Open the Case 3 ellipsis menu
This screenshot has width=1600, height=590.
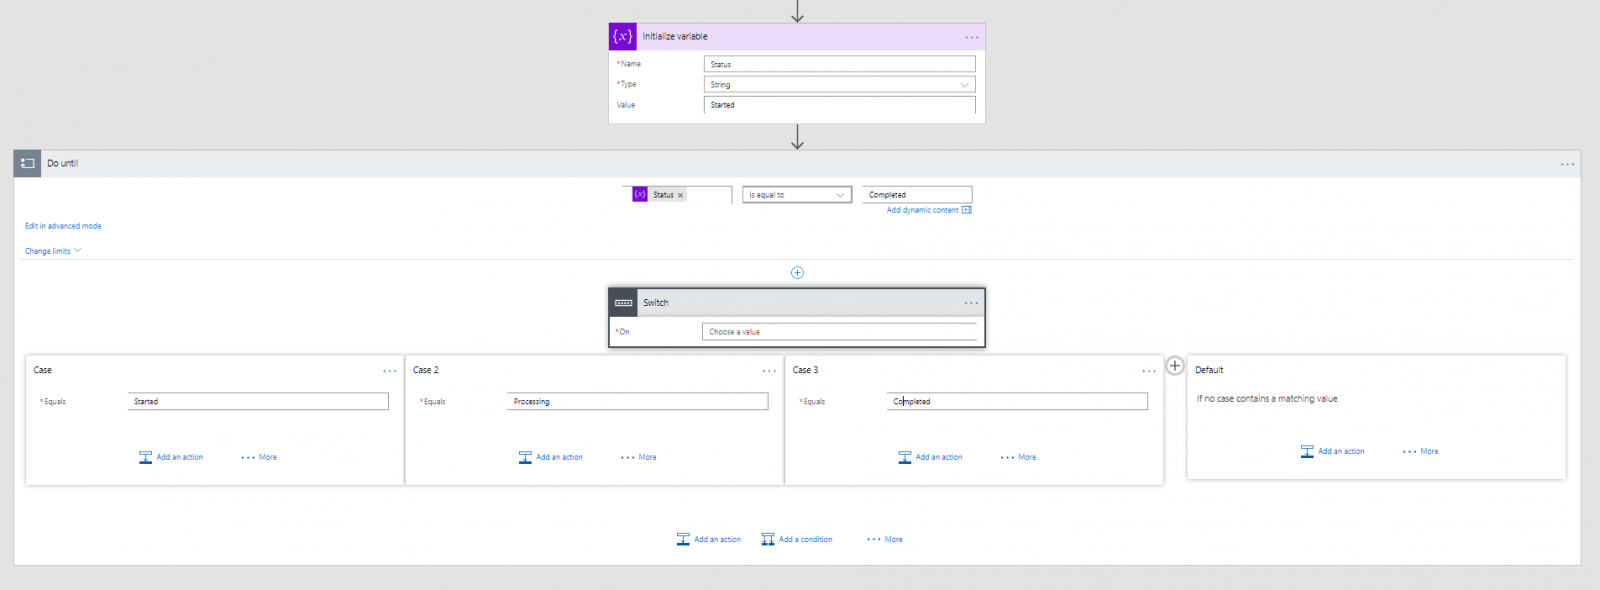point(1149,371)
